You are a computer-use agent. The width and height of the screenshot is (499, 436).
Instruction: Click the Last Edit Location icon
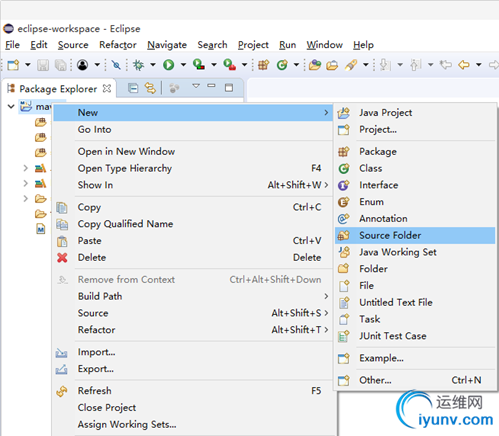(445, 65)
